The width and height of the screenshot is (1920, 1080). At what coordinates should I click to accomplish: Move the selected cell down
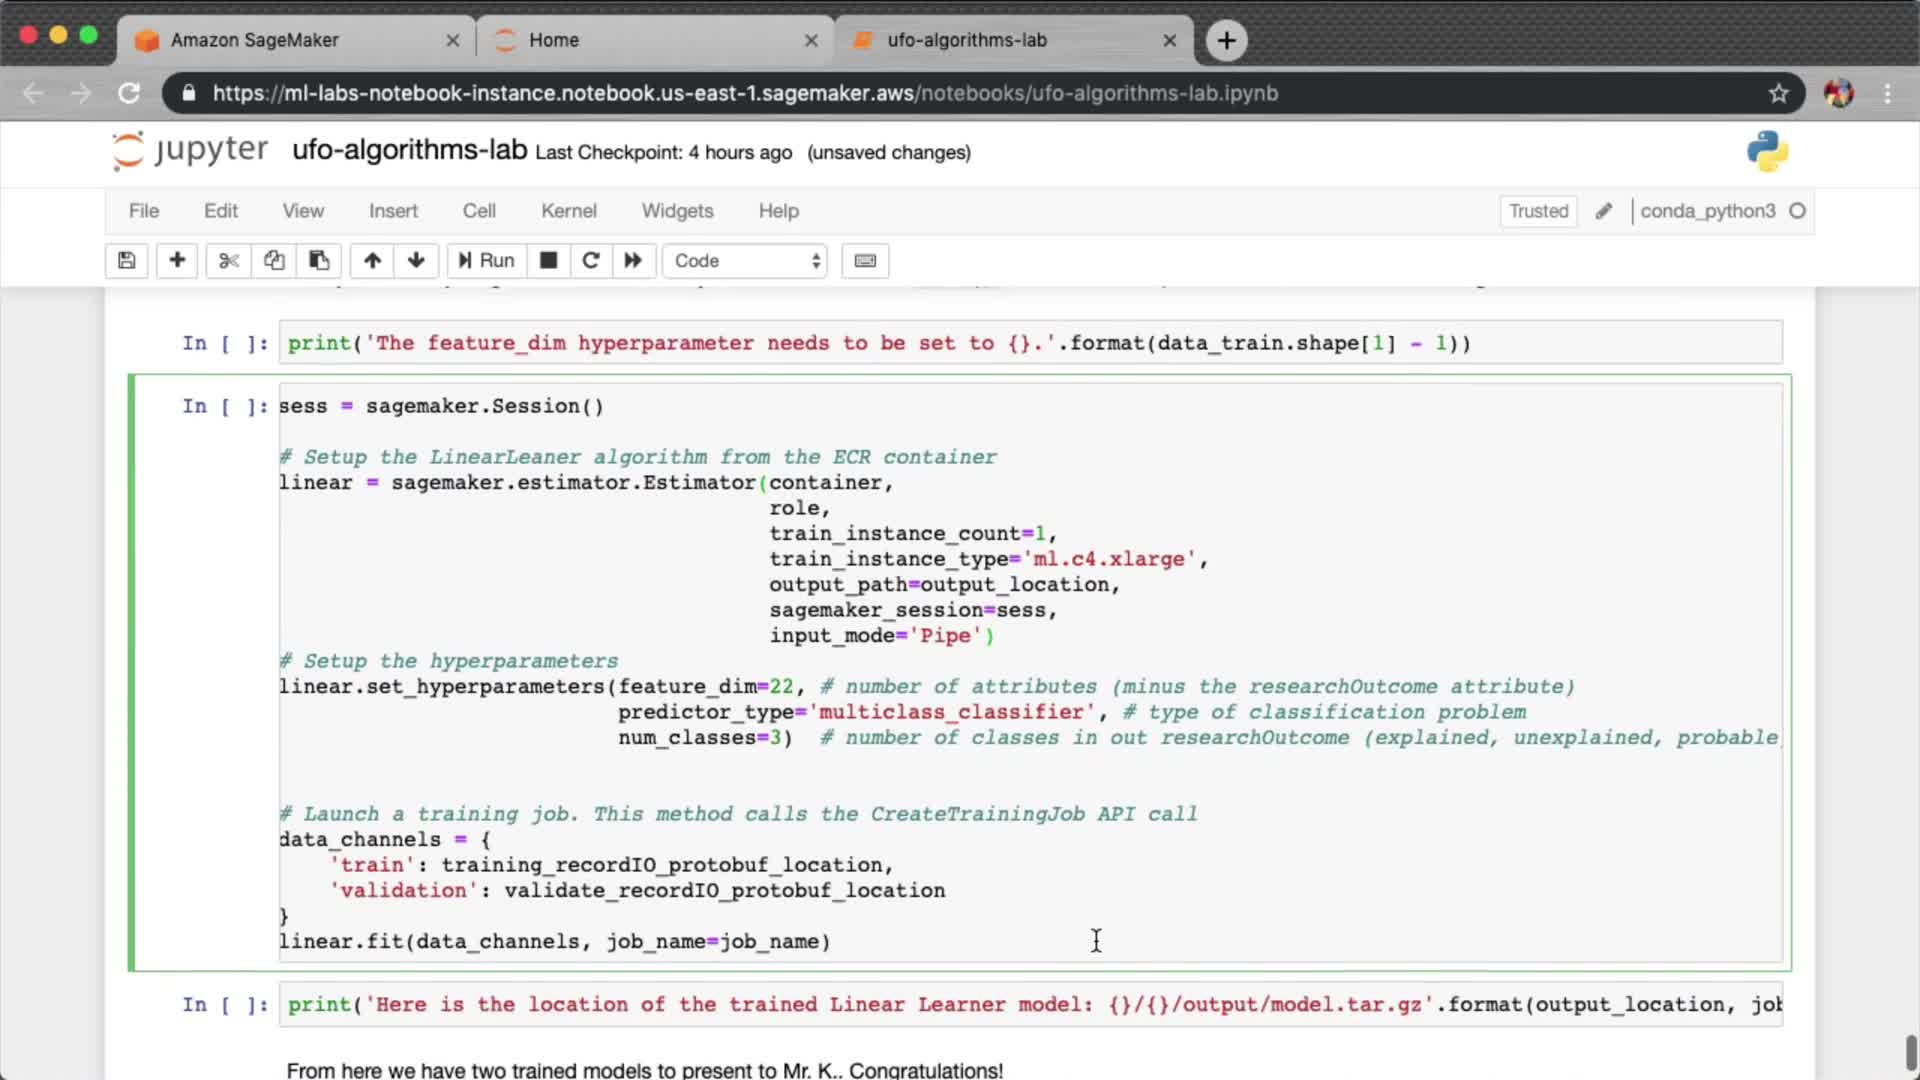pyautogui.click(x=417, y=261)
